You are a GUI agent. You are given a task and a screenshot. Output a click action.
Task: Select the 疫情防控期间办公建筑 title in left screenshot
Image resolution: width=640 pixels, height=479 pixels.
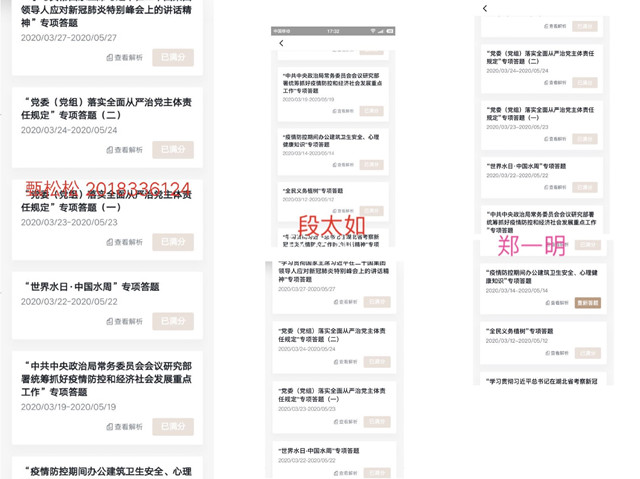(108, 472)
